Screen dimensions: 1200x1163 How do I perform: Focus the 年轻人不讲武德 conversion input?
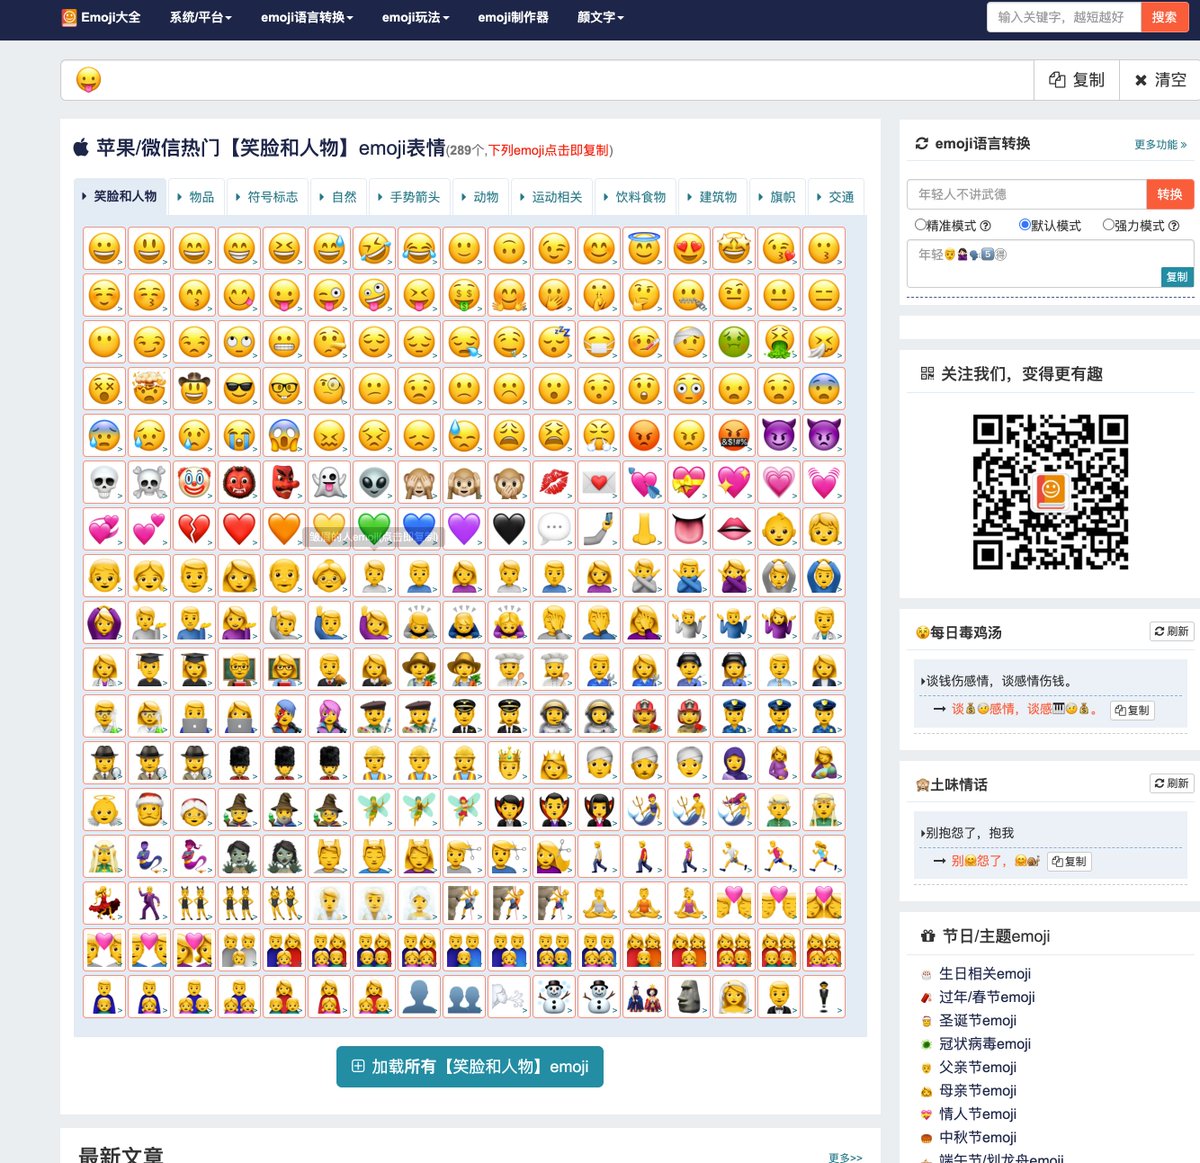pyautogui.click(x=1026, y=194)
